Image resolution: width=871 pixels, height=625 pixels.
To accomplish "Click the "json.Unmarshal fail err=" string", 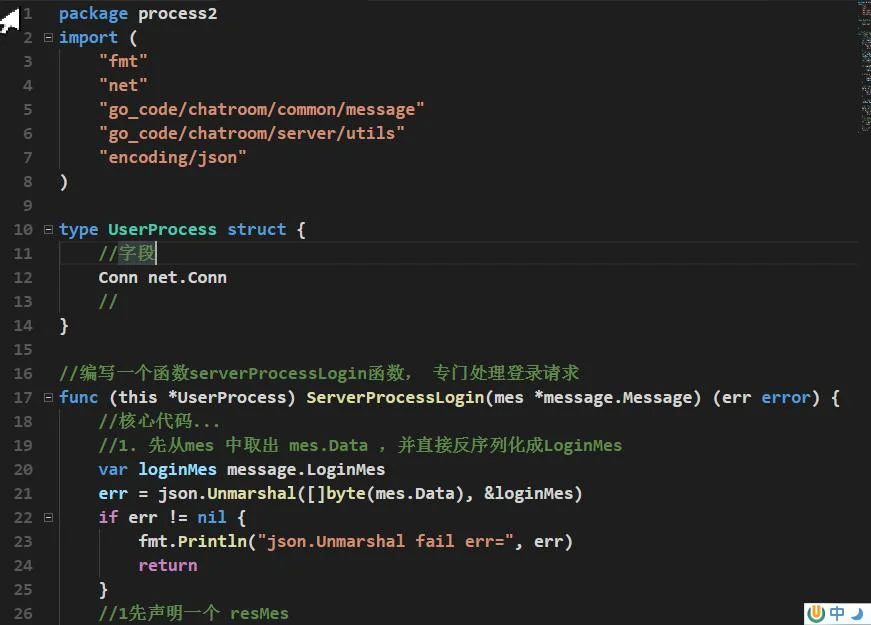I will tap(385, 541).
